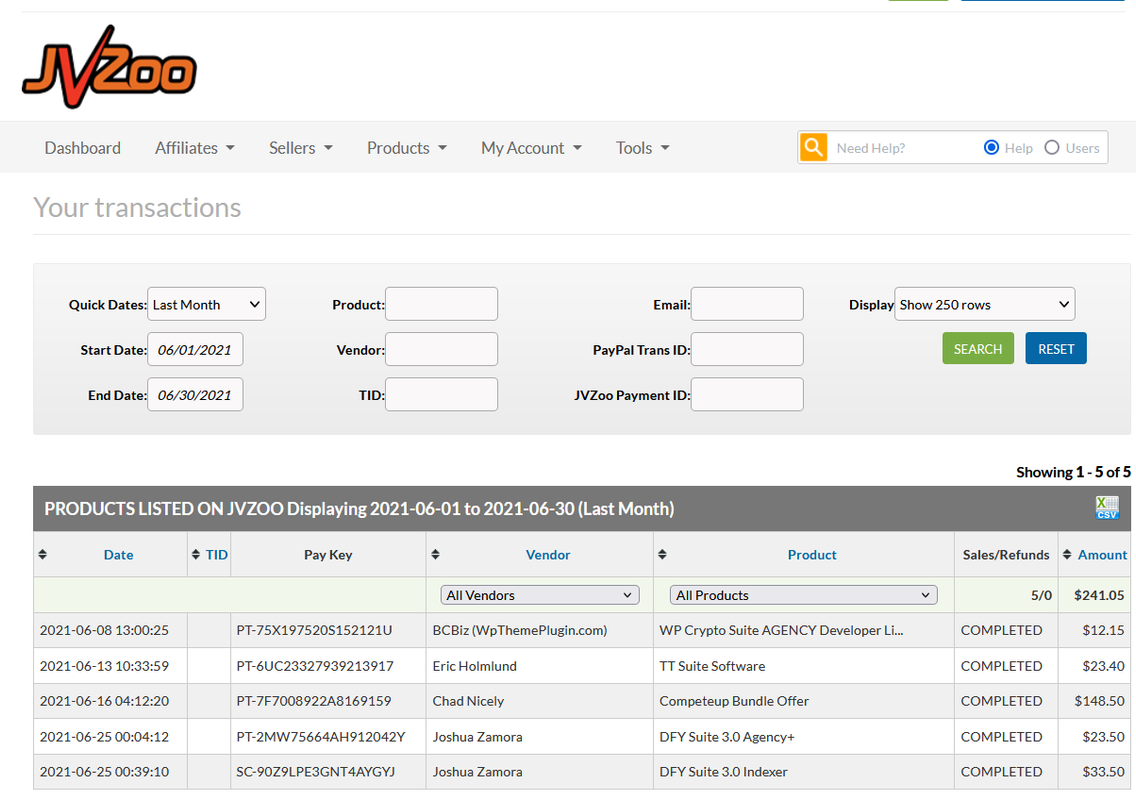Click vendor BCBiz (WpThemePlugin.com)
Viewport: 1136px width, 800px height.
point(519,630)
